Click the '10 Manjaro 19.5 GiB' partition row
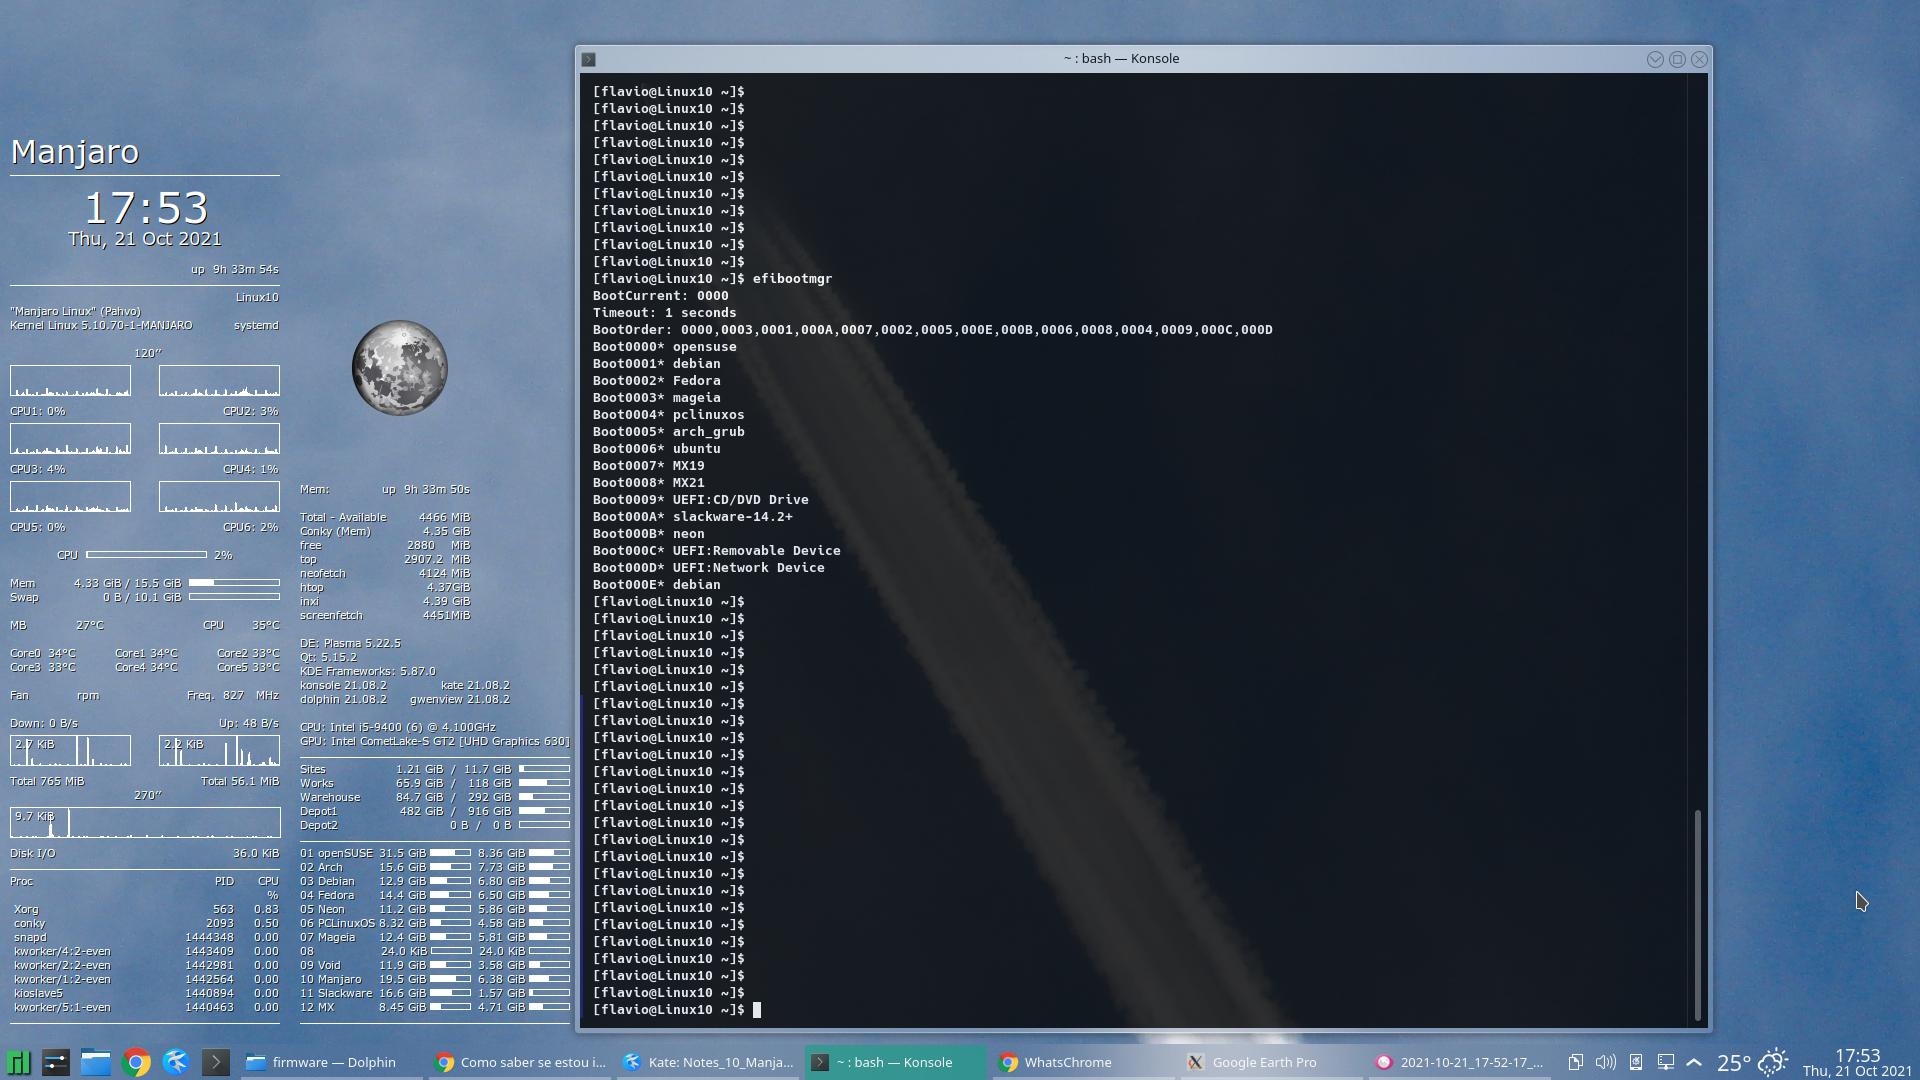Viewport: 1920px width, 1080px height. pos(434,980)
